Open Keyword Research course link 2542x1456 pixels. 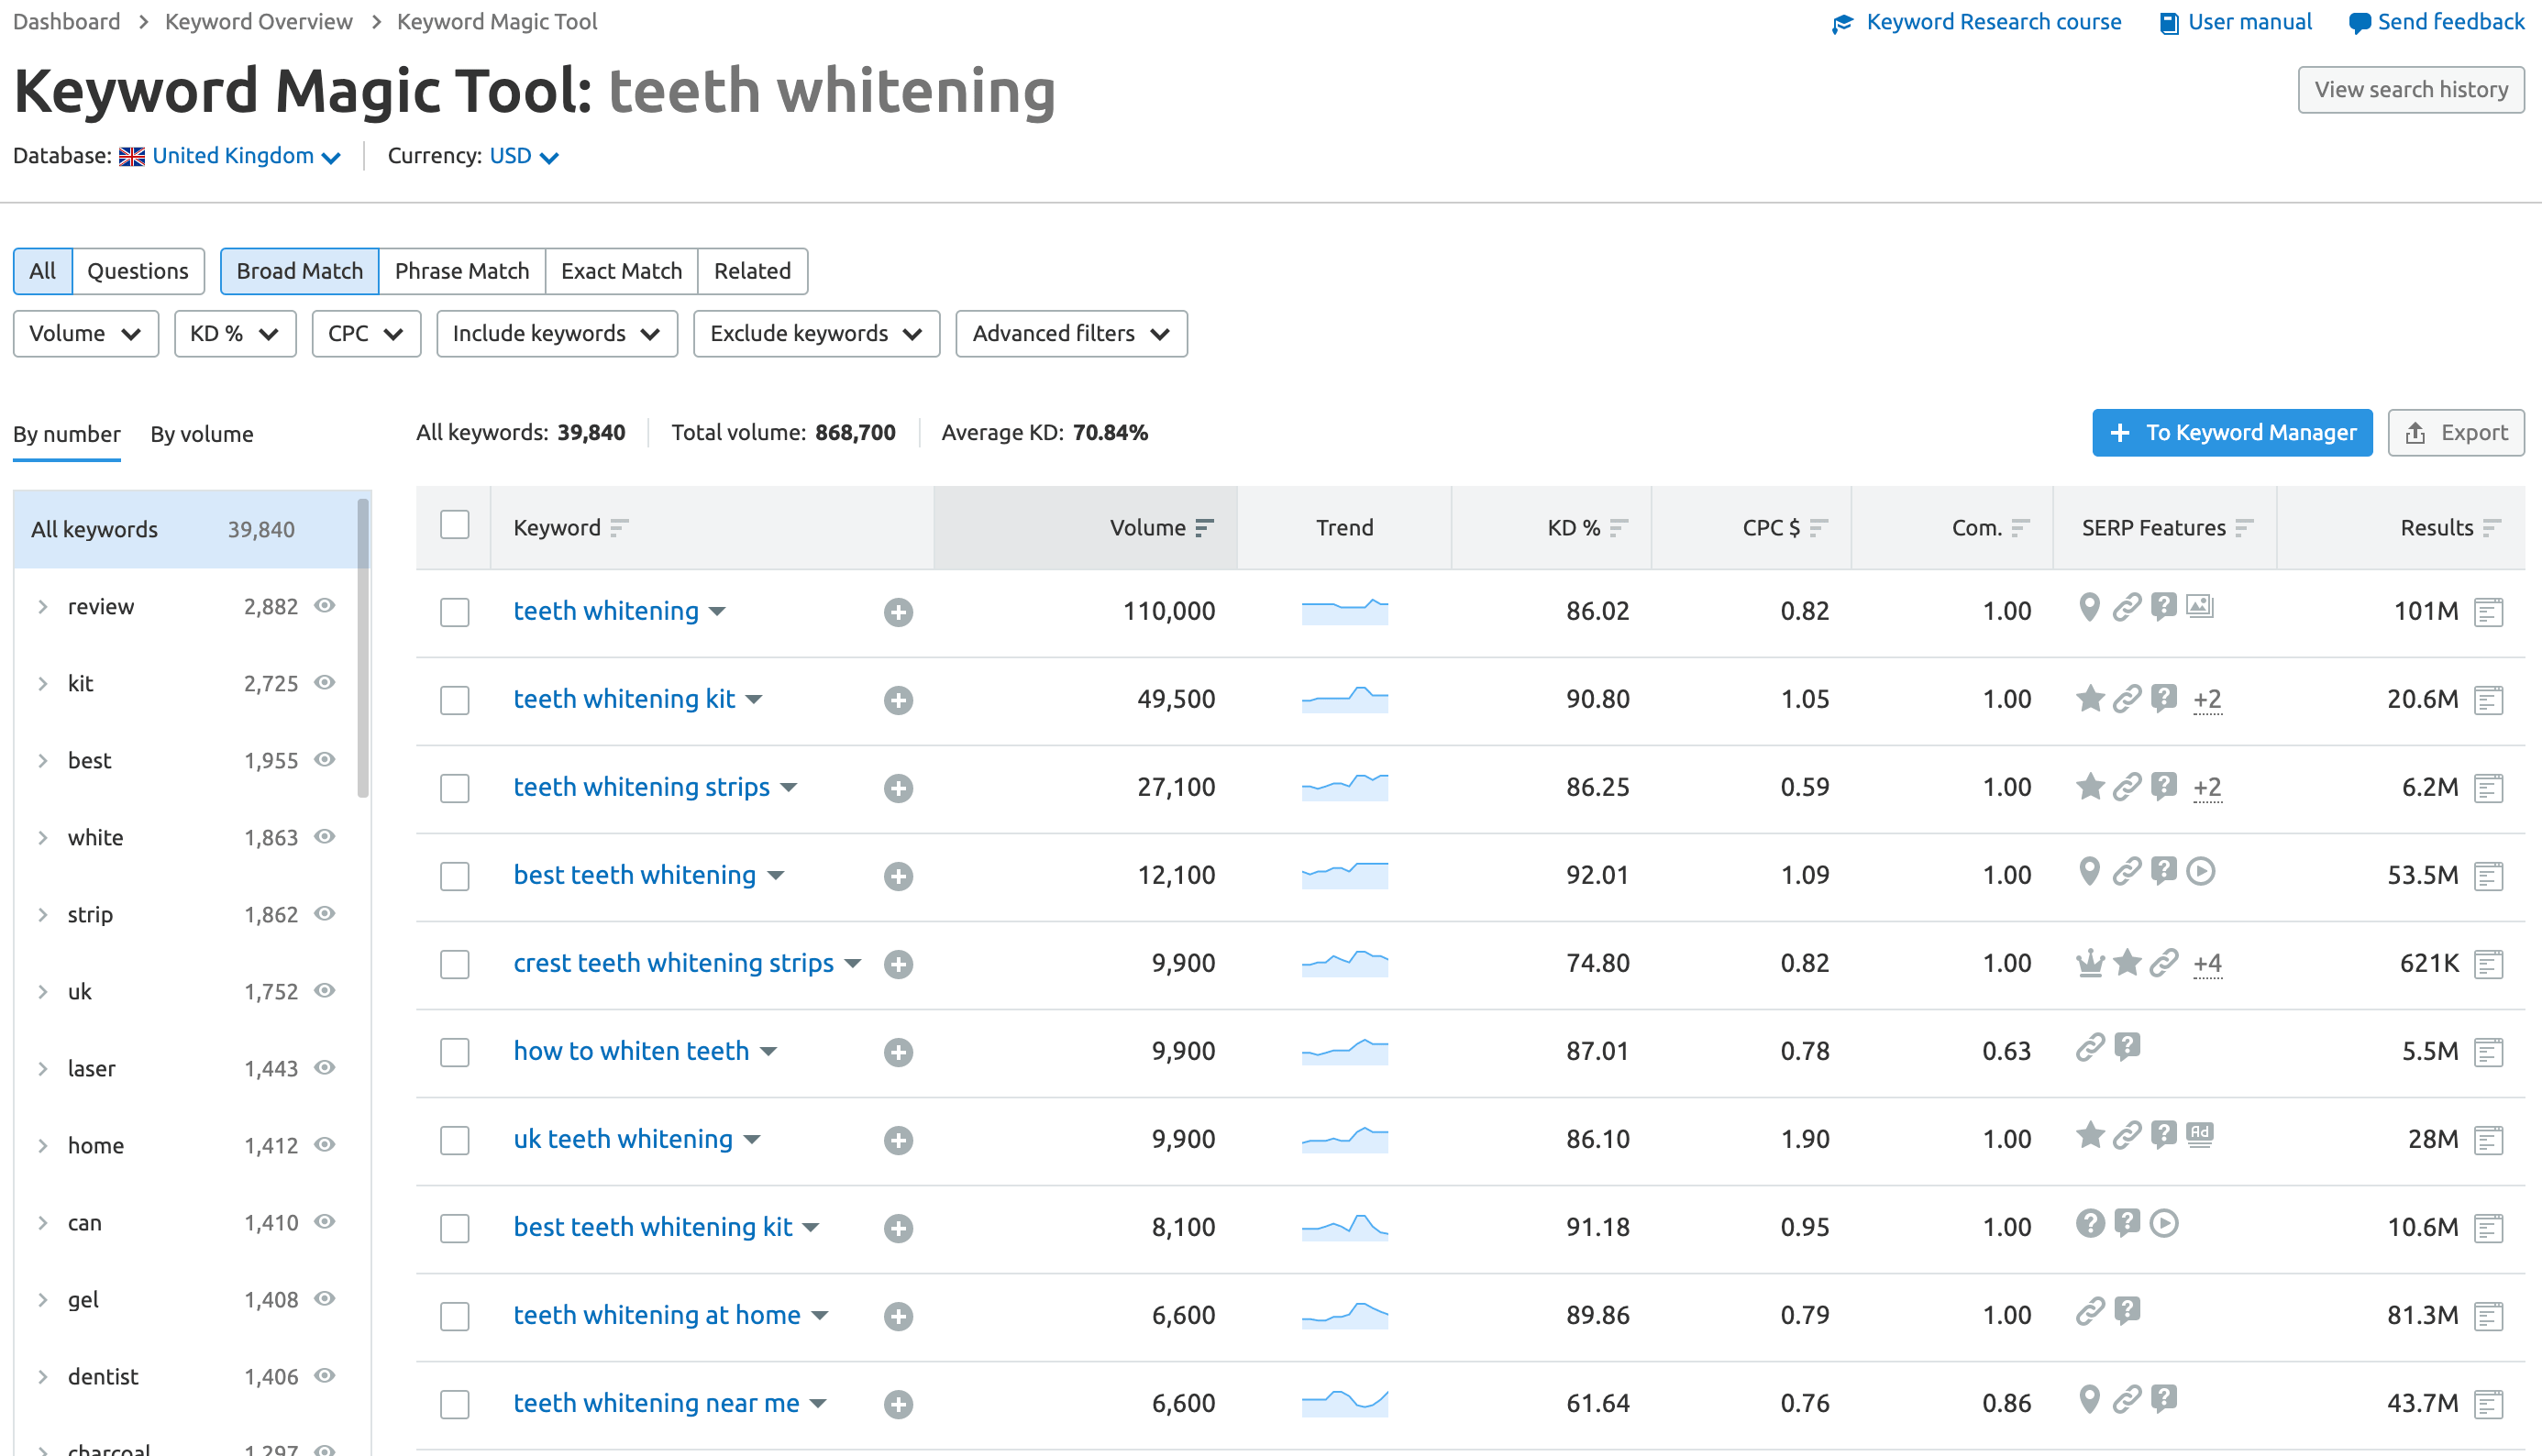coord(1976,21)
